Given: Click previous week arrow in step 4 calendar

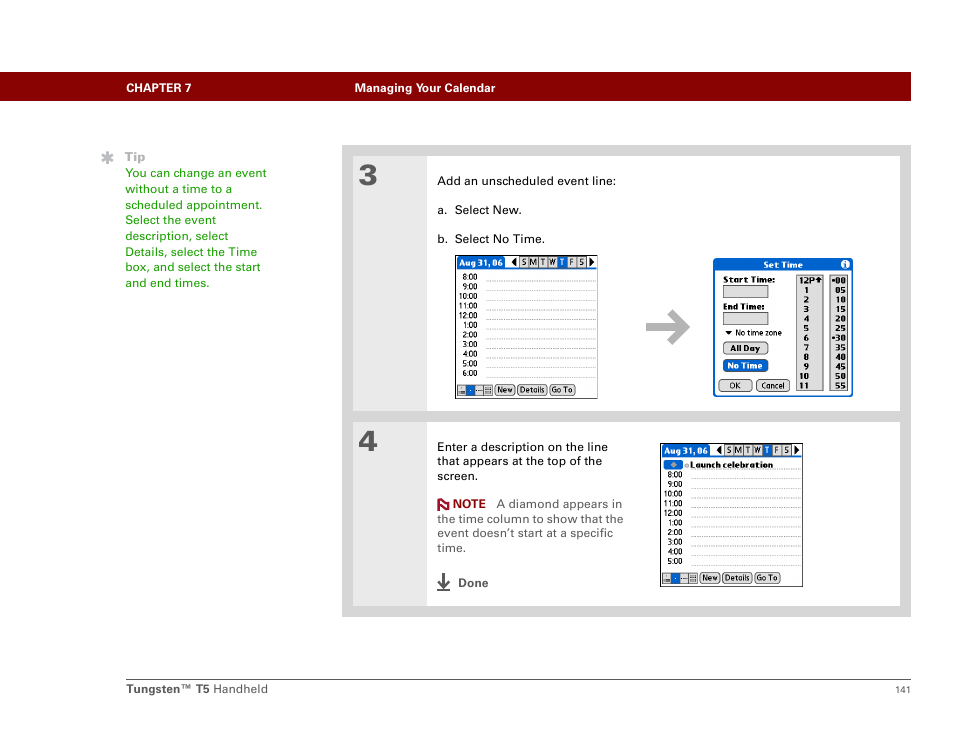Looking at the screenshot, I should point(719,450).
